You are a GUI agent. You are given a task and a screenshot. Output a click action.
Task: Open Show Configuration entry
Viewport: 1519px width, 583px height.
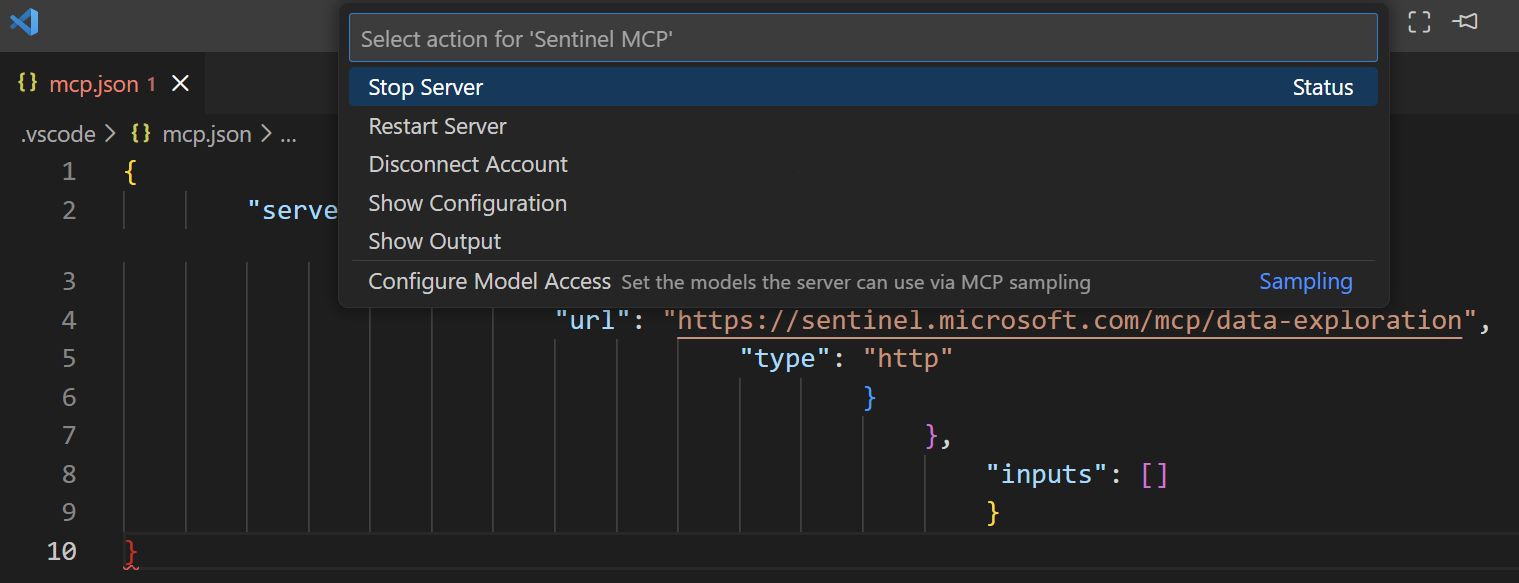(467, 203)
